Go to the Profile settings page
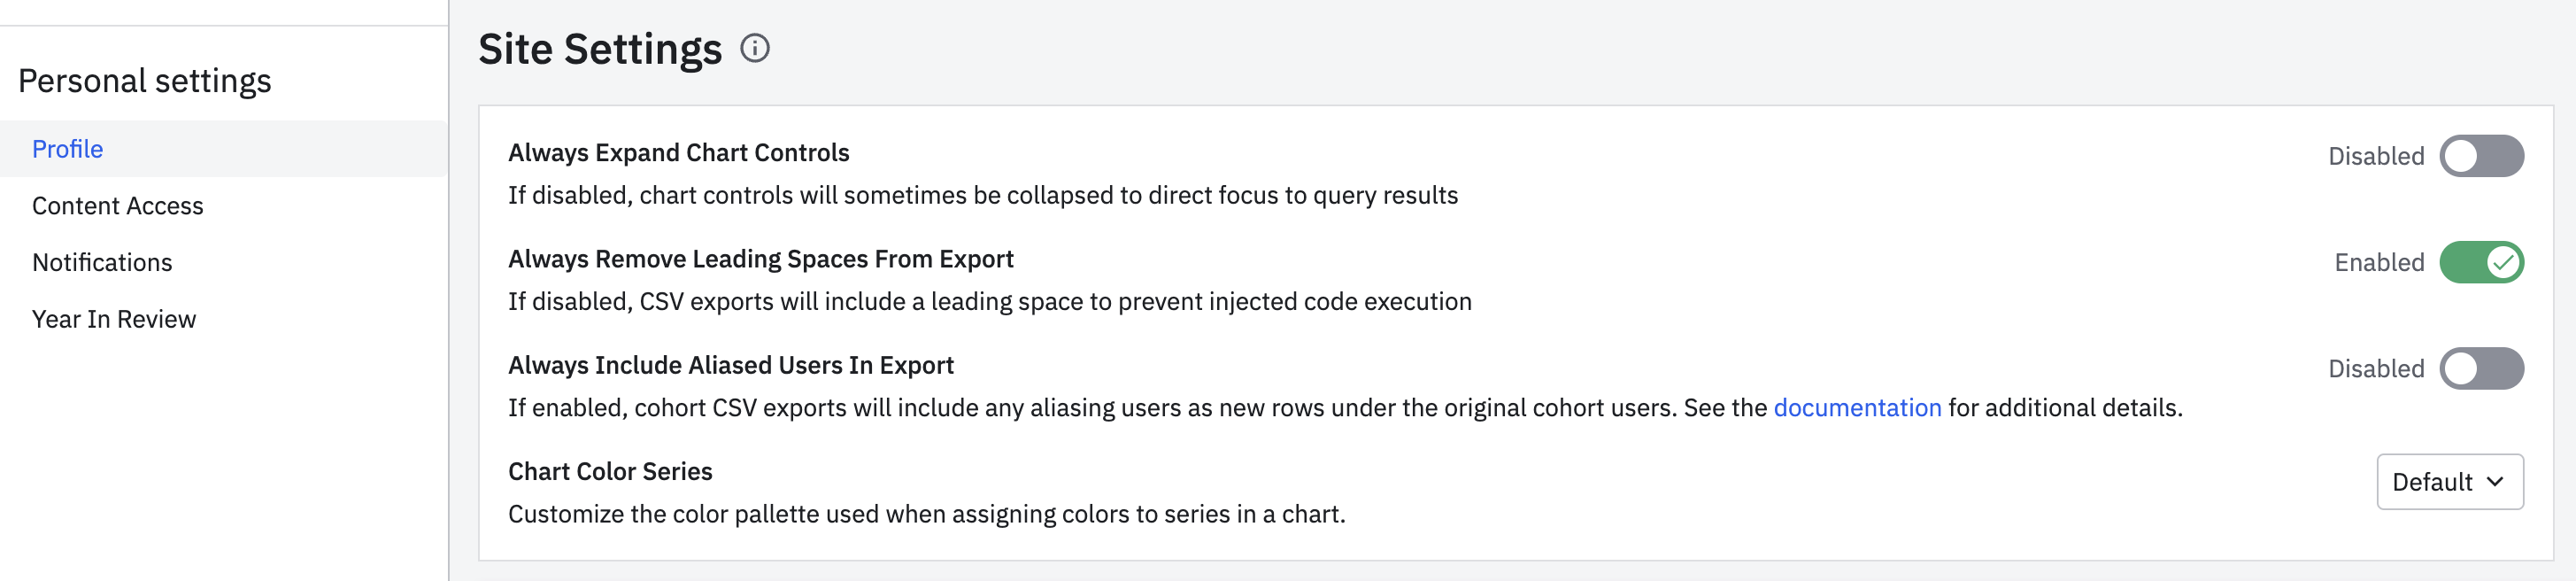Screen dimensions: 2576x581 (x=67, y=148)
